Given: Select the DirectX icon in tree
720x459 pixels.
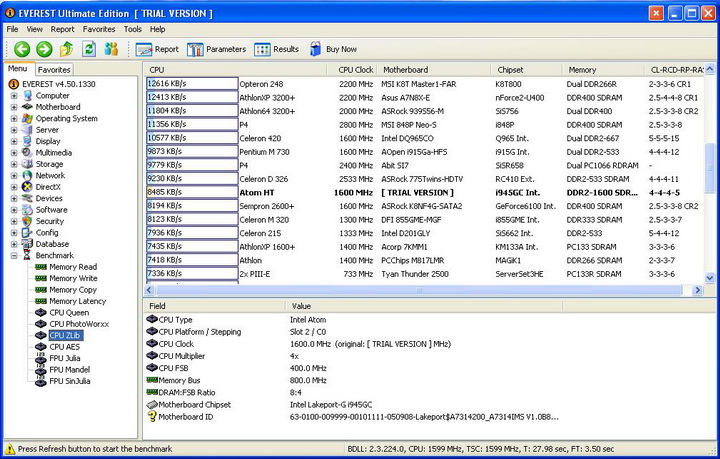Looking at the screenshot, I should (27, 187).
